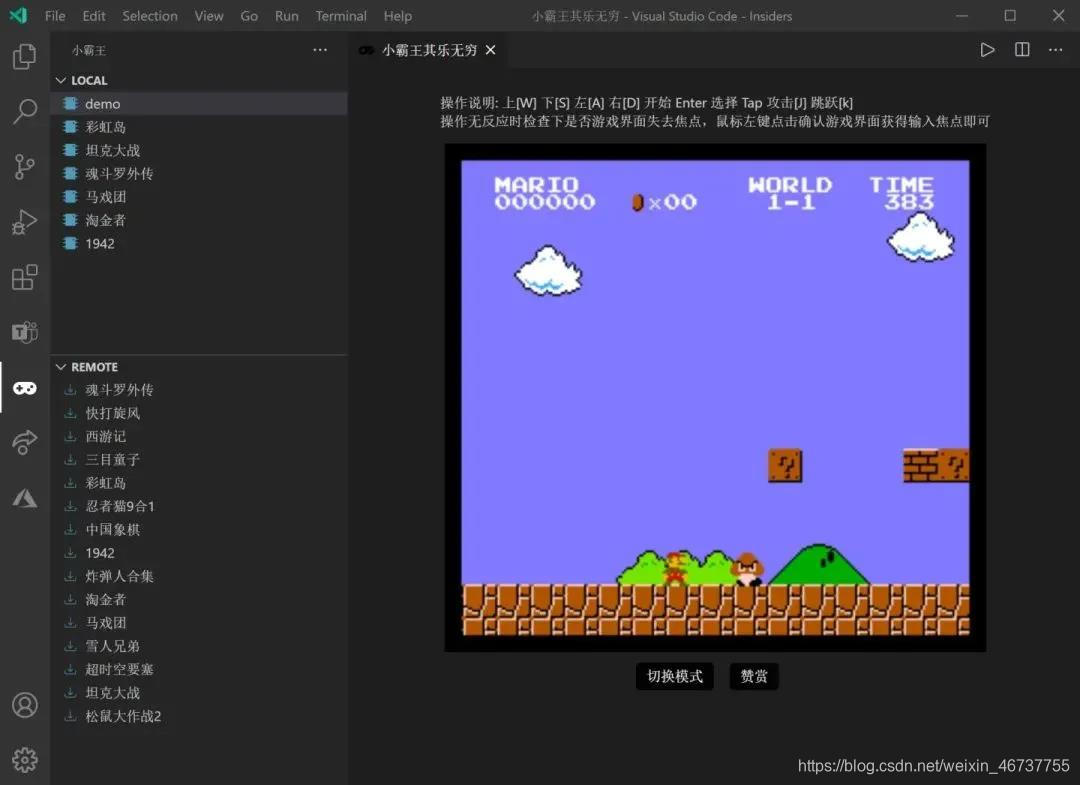This screenshot has height=785, width=1080.
Task: Open the Extensions view icon
Action: click(x=25, y=277)
